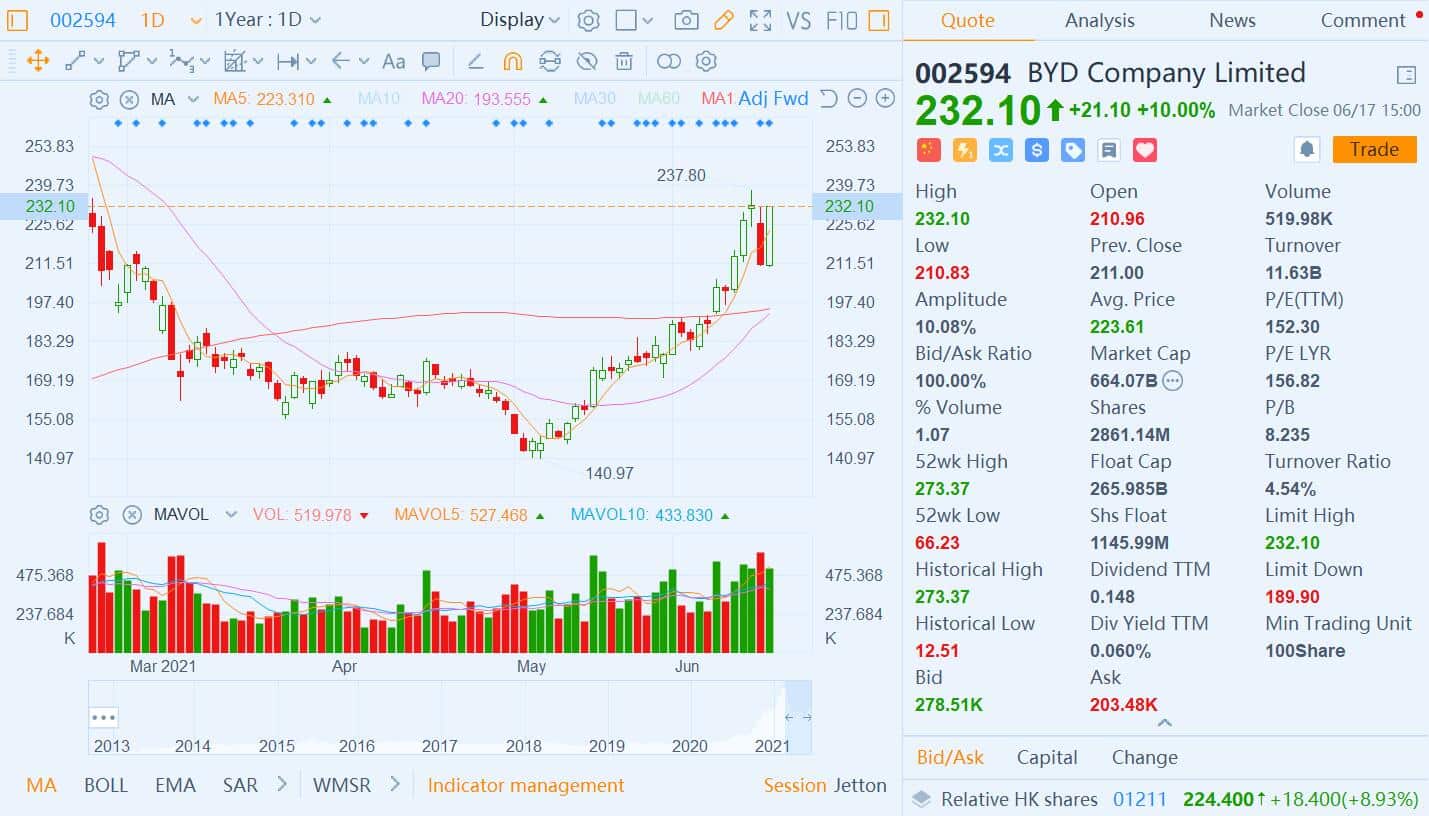Click the price alert bell icon

pos(1306,150)
